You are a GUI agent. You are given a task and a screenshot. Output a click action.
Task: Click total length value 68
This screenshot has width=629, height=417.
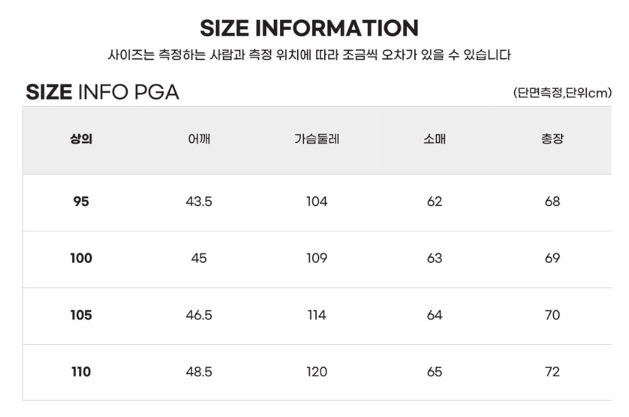[x=552, y=201]
